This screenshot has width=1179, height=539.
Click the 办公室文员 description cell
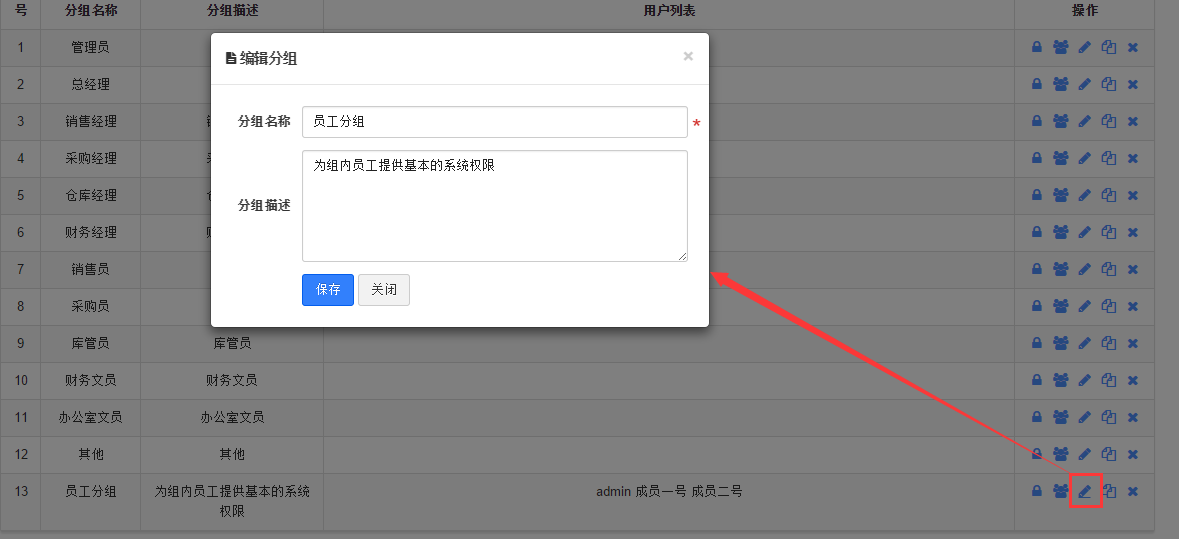232,417
